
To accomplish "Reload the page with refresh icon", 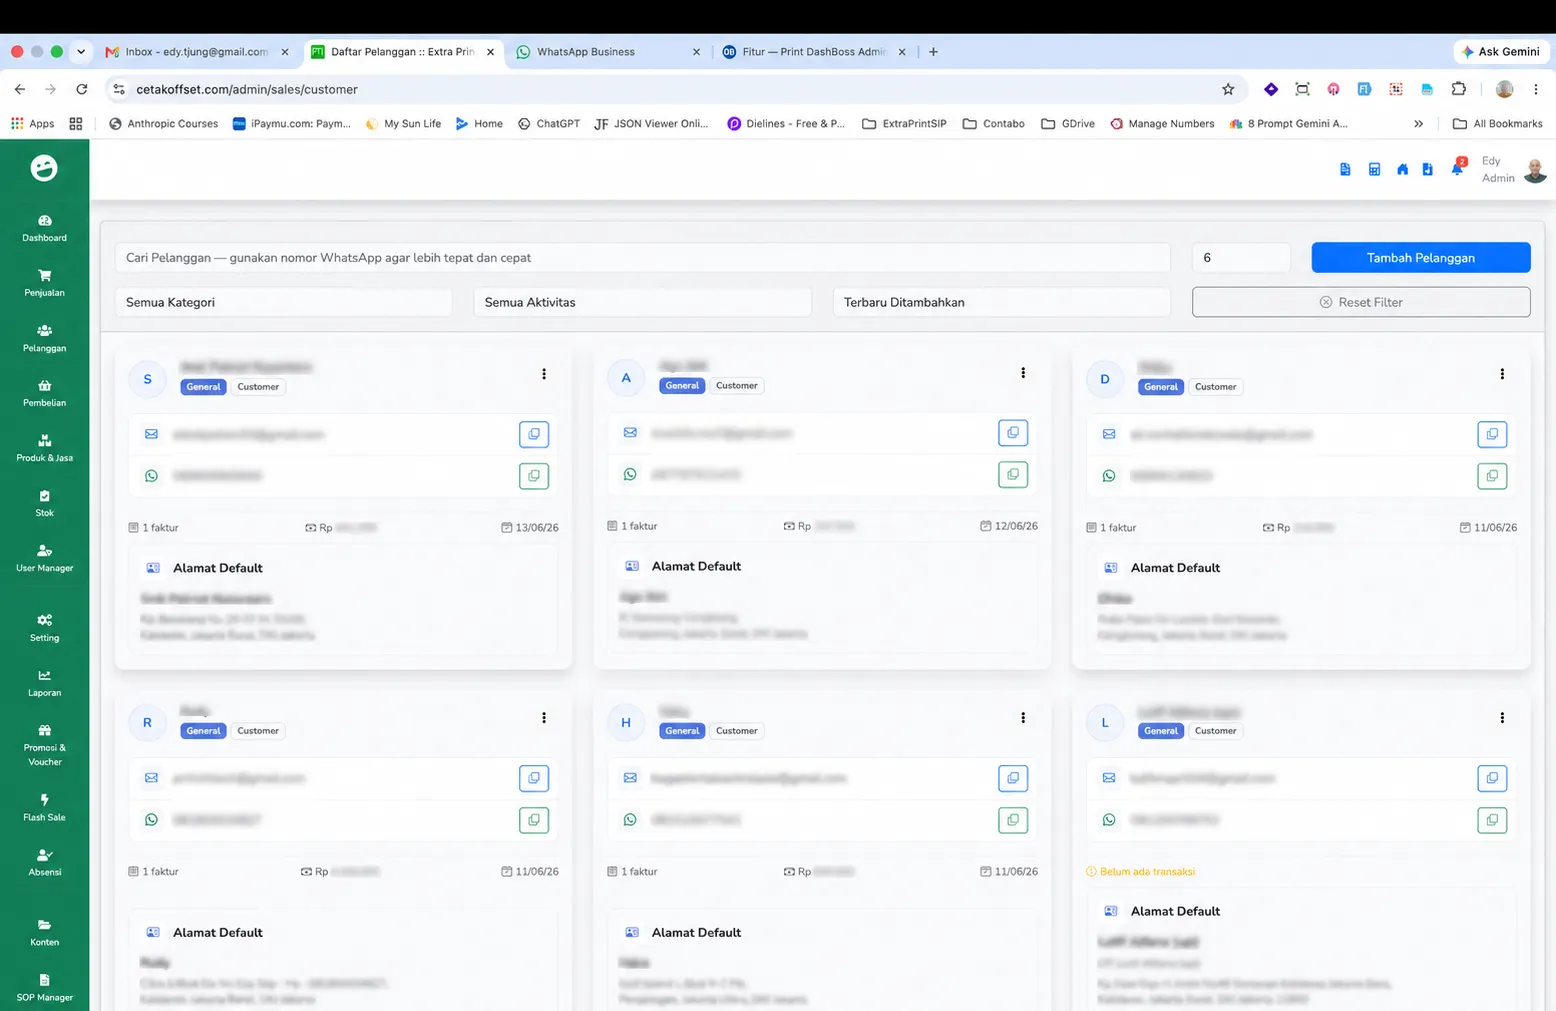I will (82, 89).
